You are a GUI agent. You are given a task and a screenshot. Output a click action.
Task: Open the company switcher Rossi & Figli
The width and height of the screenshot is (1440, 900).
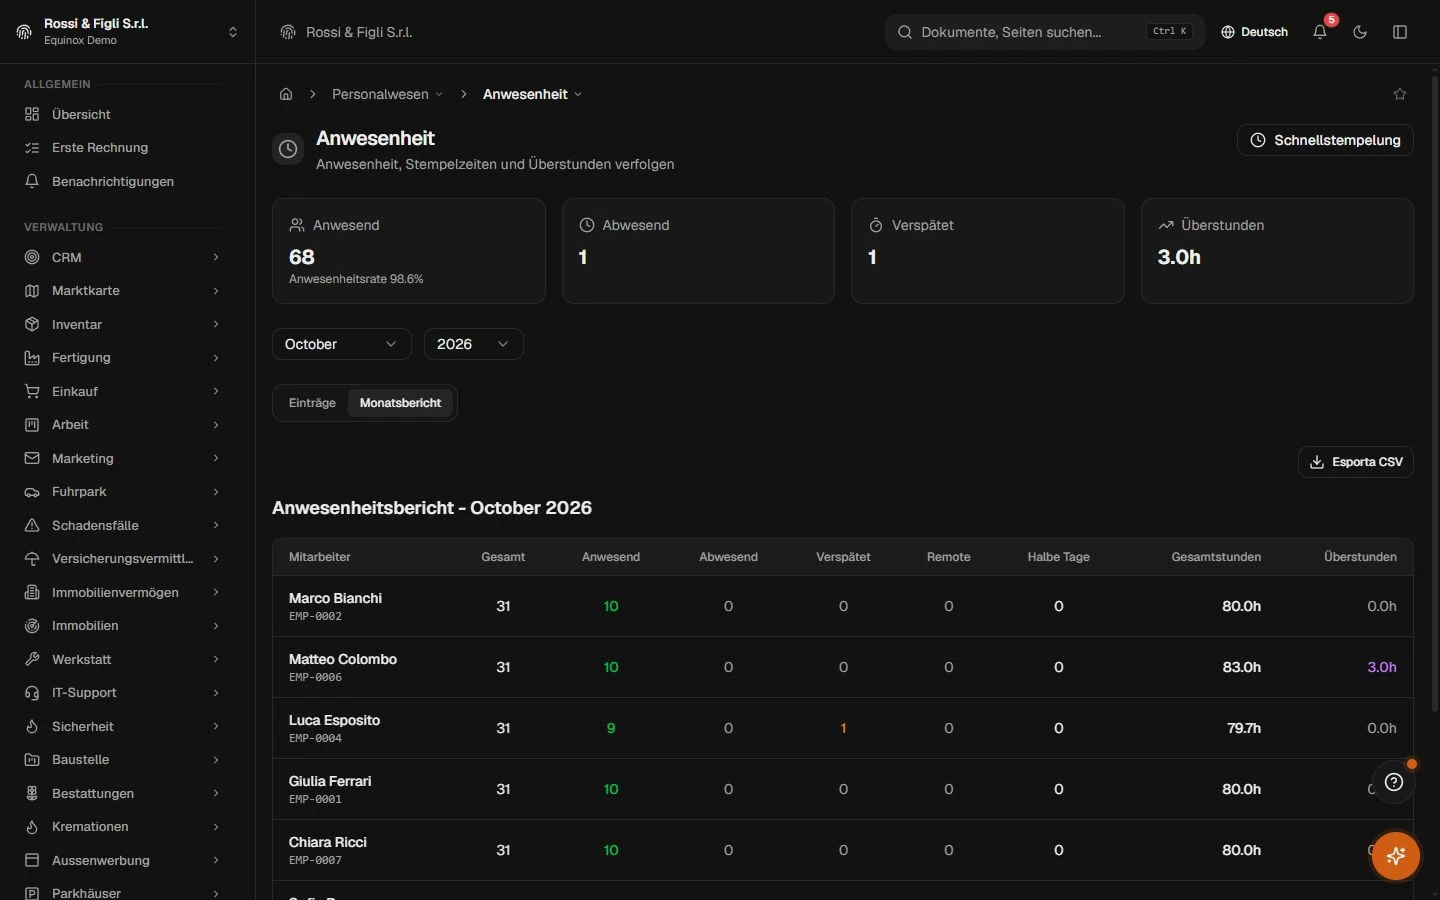(127, 32)
